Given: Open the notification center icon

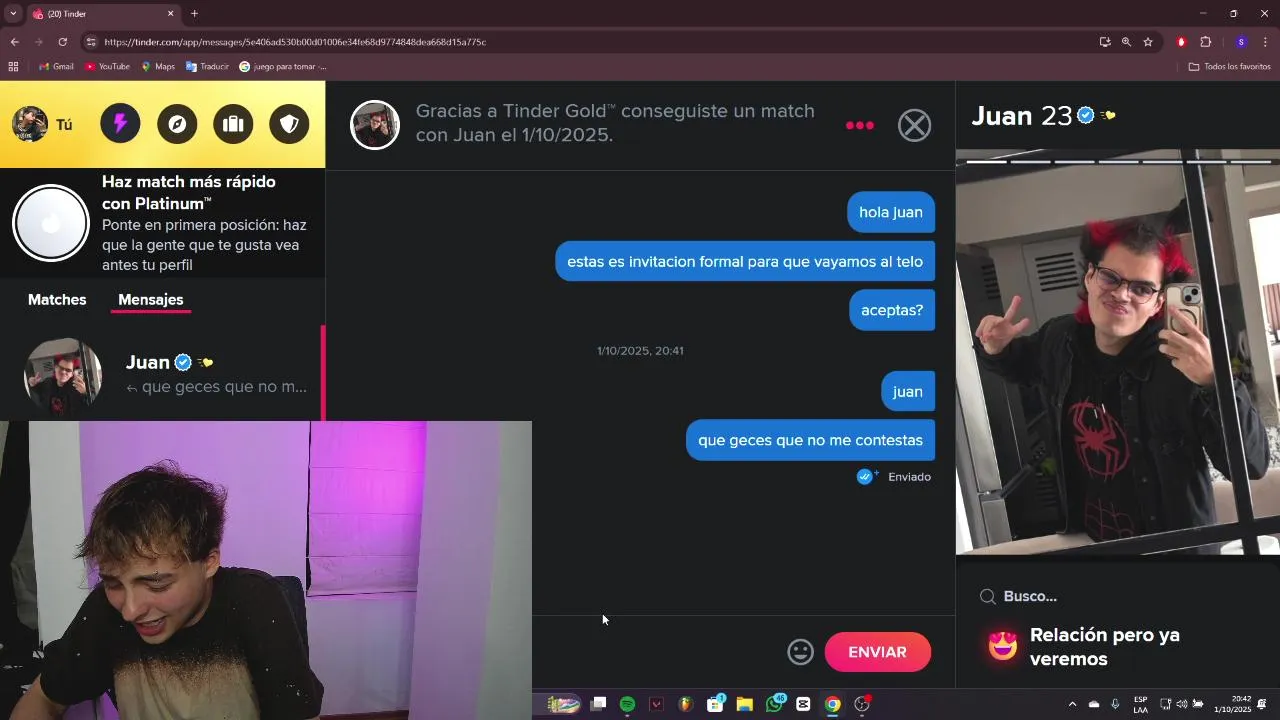Looking at the screenshot, I should tap(1263, 704).
